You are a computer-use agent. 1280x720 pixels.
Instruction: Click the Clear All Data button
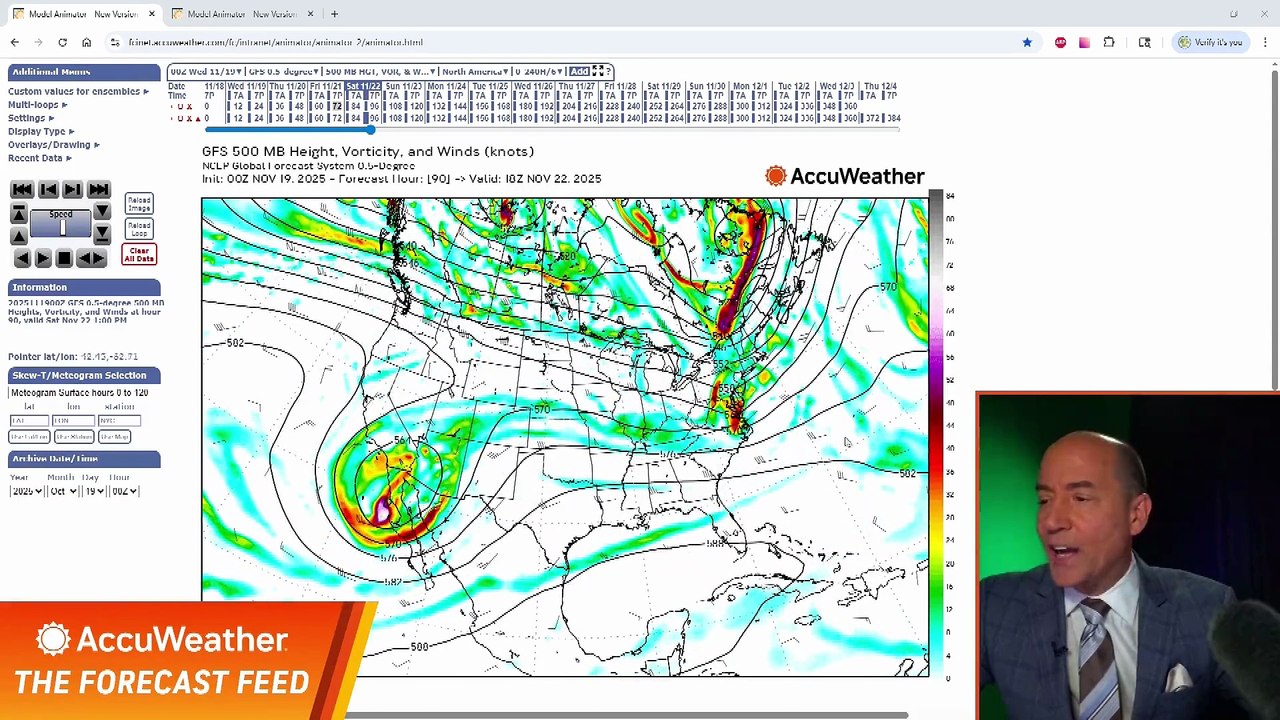tap(139, 254)
